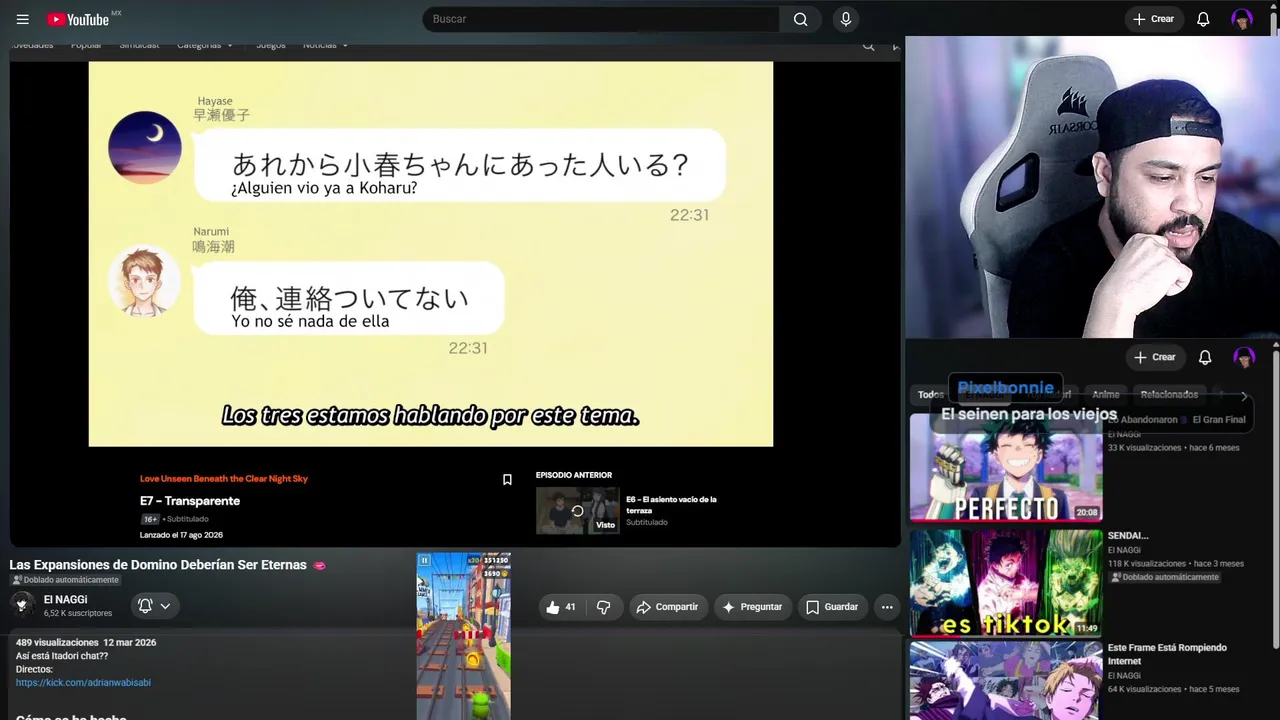Screen dimensions: 1280x720
Task: Open the PERFECTO video thumbnail
Action: tap(1006, 468)
